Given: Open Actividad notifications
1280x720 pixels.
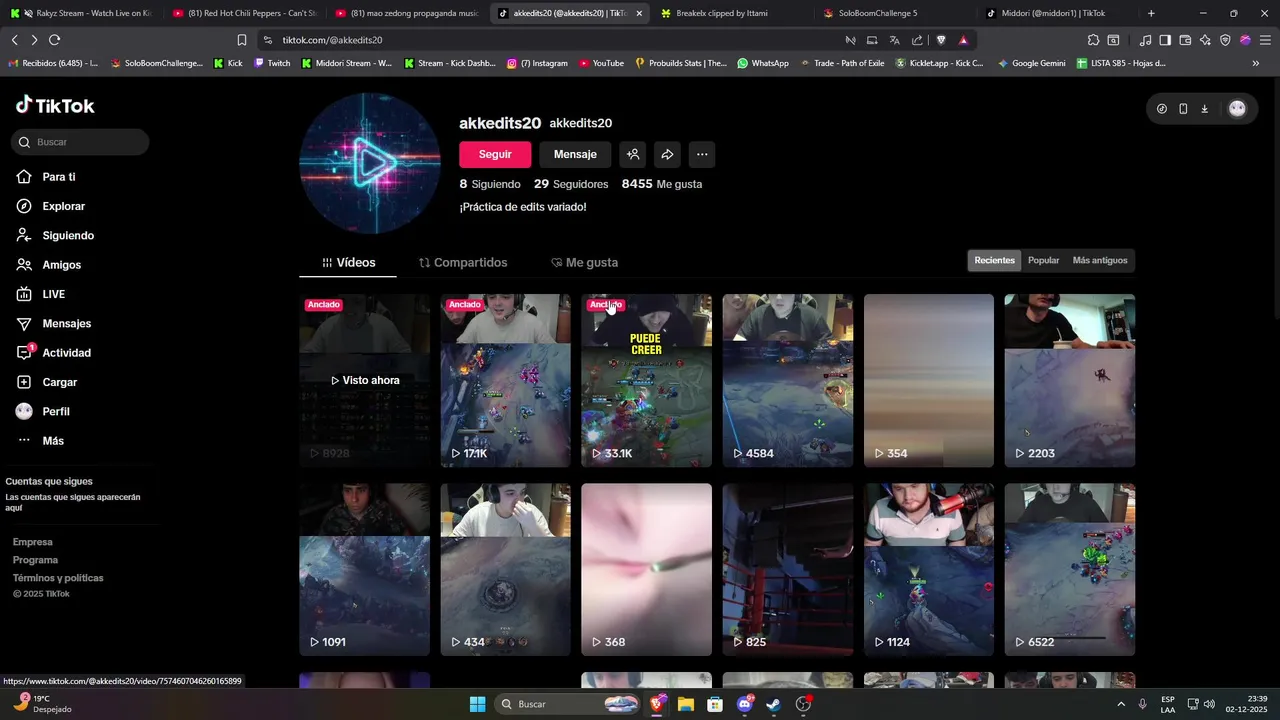Looking at the screenshot, I should click(54, 353).
